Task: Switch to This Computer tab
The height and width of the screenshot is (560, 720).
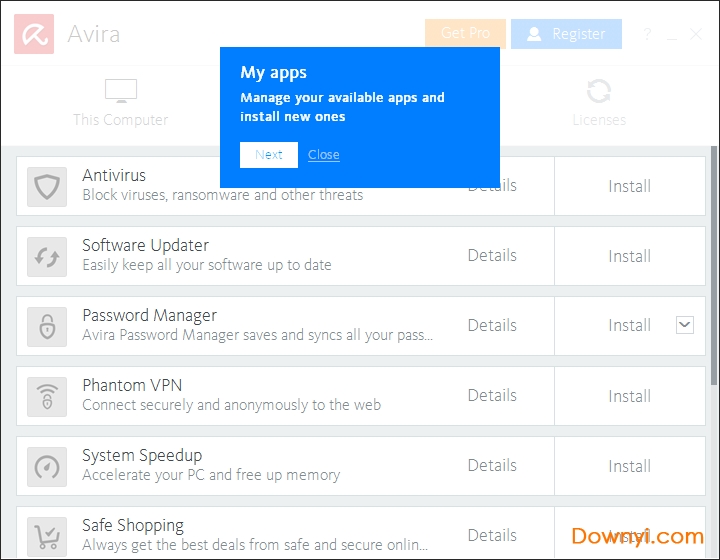Action: click(x=120, y=103)
